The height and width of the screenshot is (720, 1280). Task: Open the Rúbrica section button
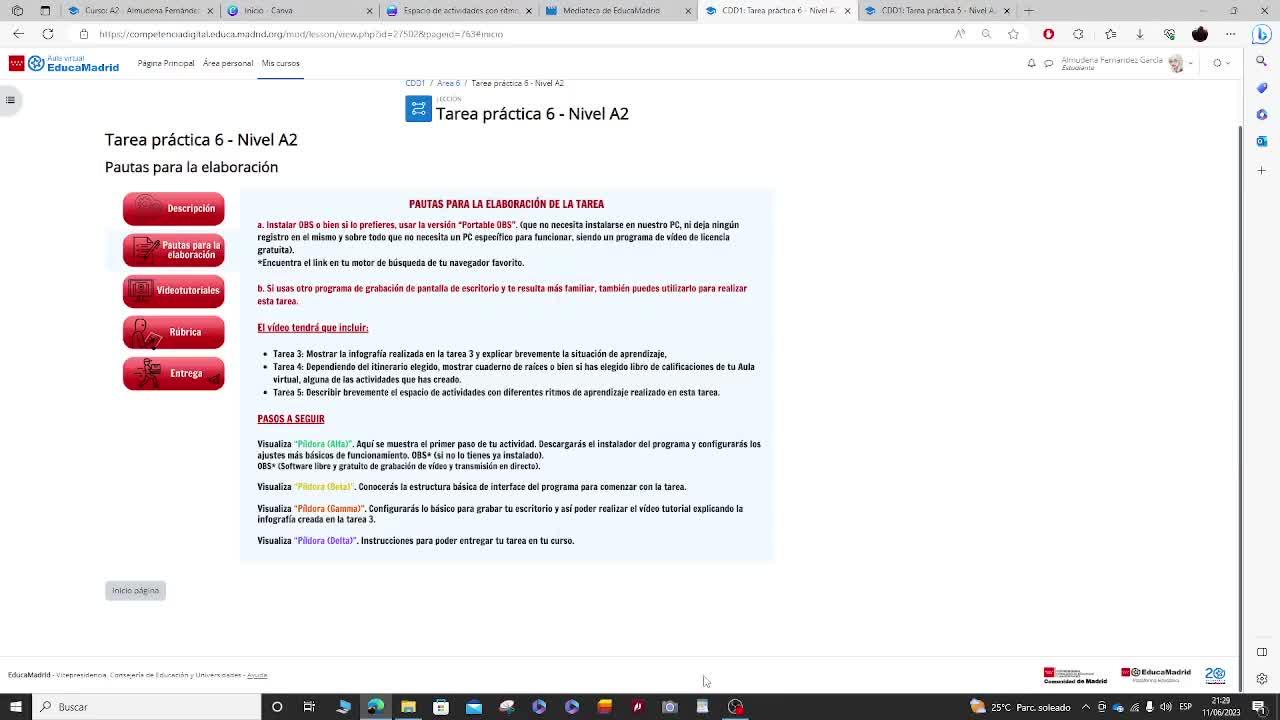(173, 332)
